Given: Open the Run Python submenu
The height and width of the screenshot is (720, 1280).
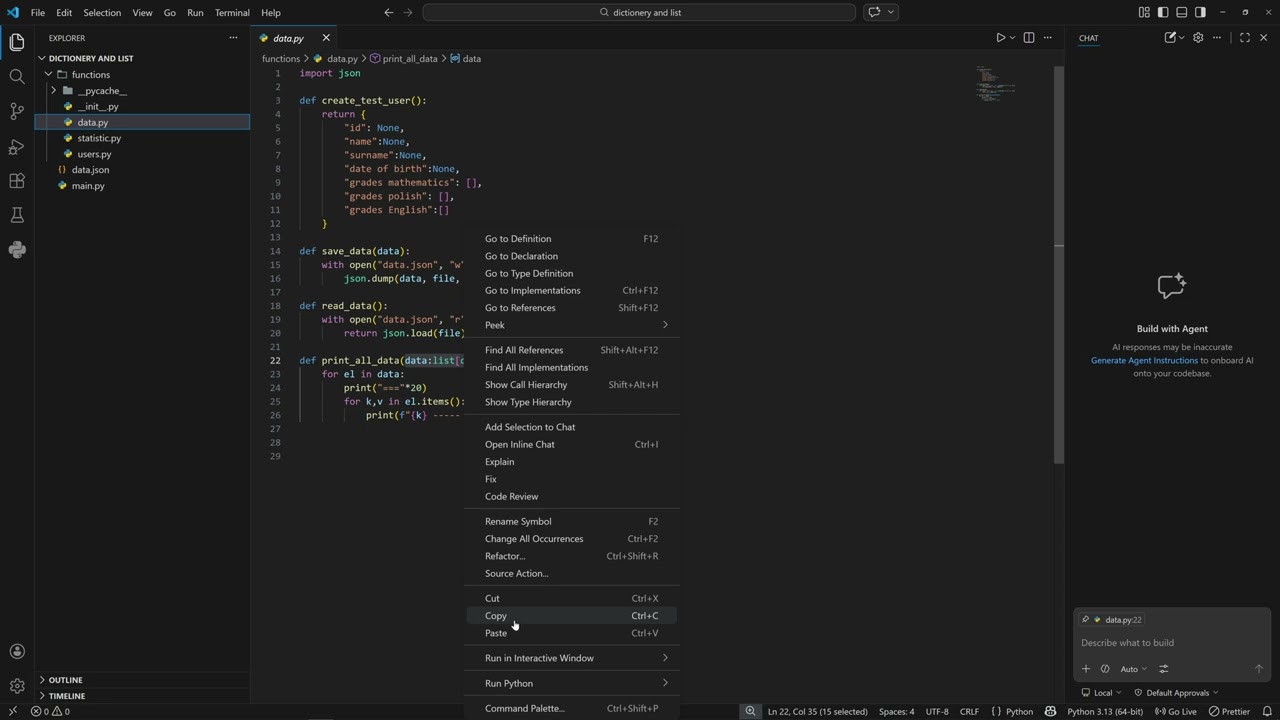Looking at the screenshot, I should [573, 684].
